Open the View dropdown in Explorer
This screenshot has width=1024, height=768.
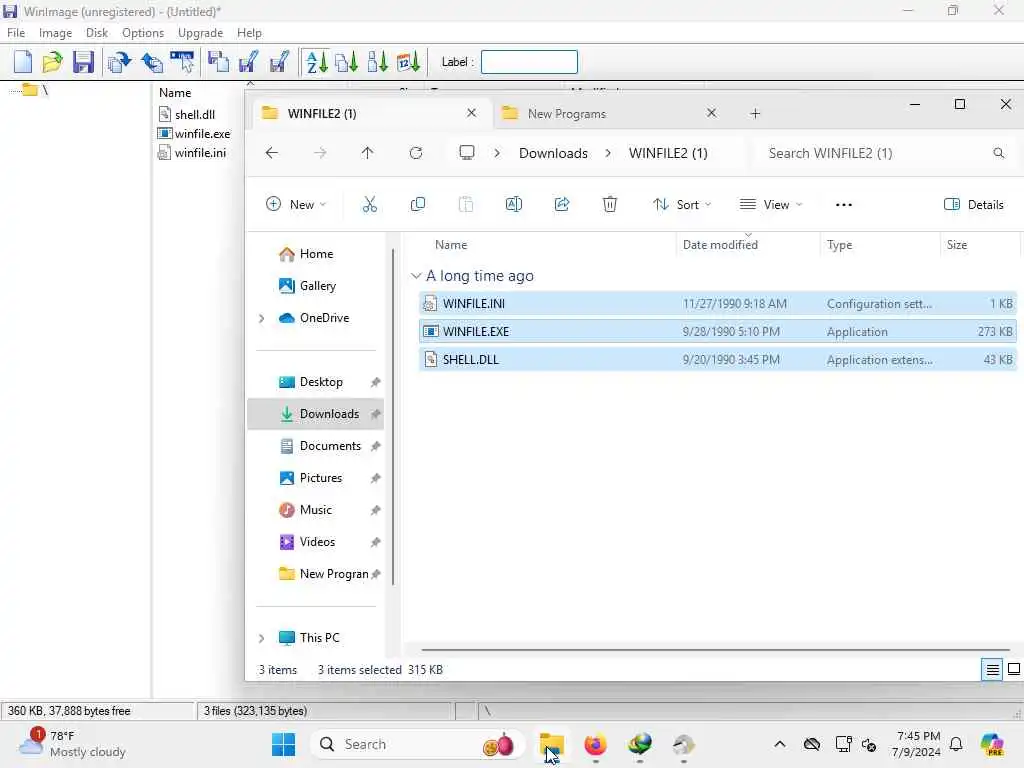771,204
